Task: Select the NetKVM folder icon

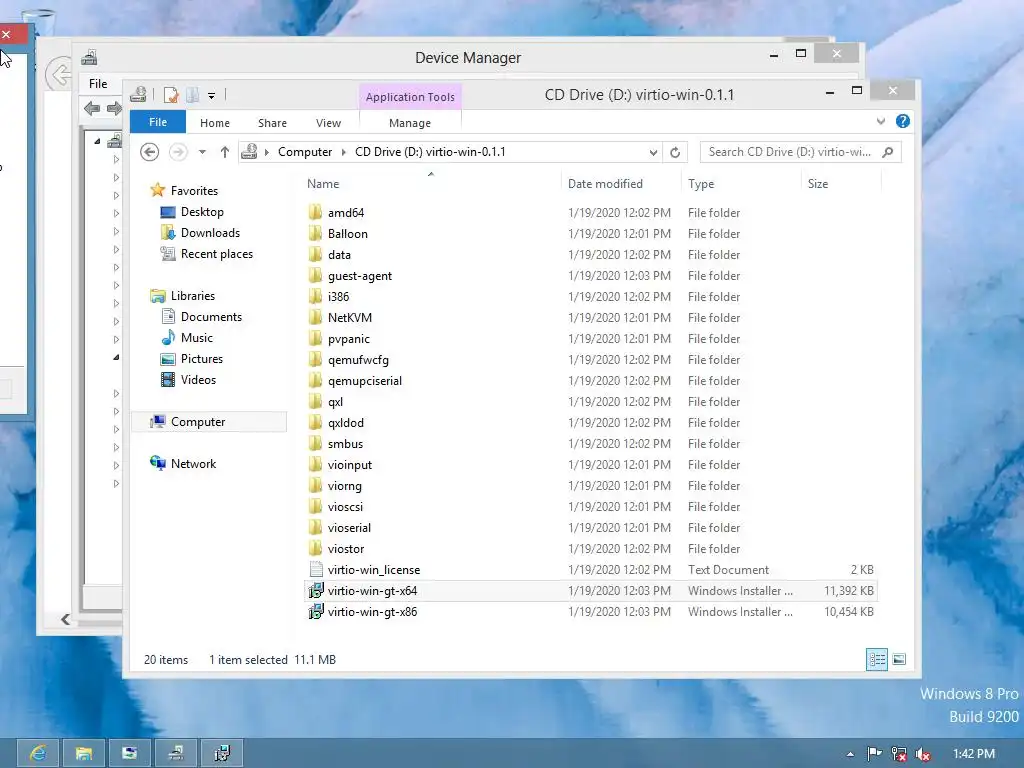Action: 315,317
